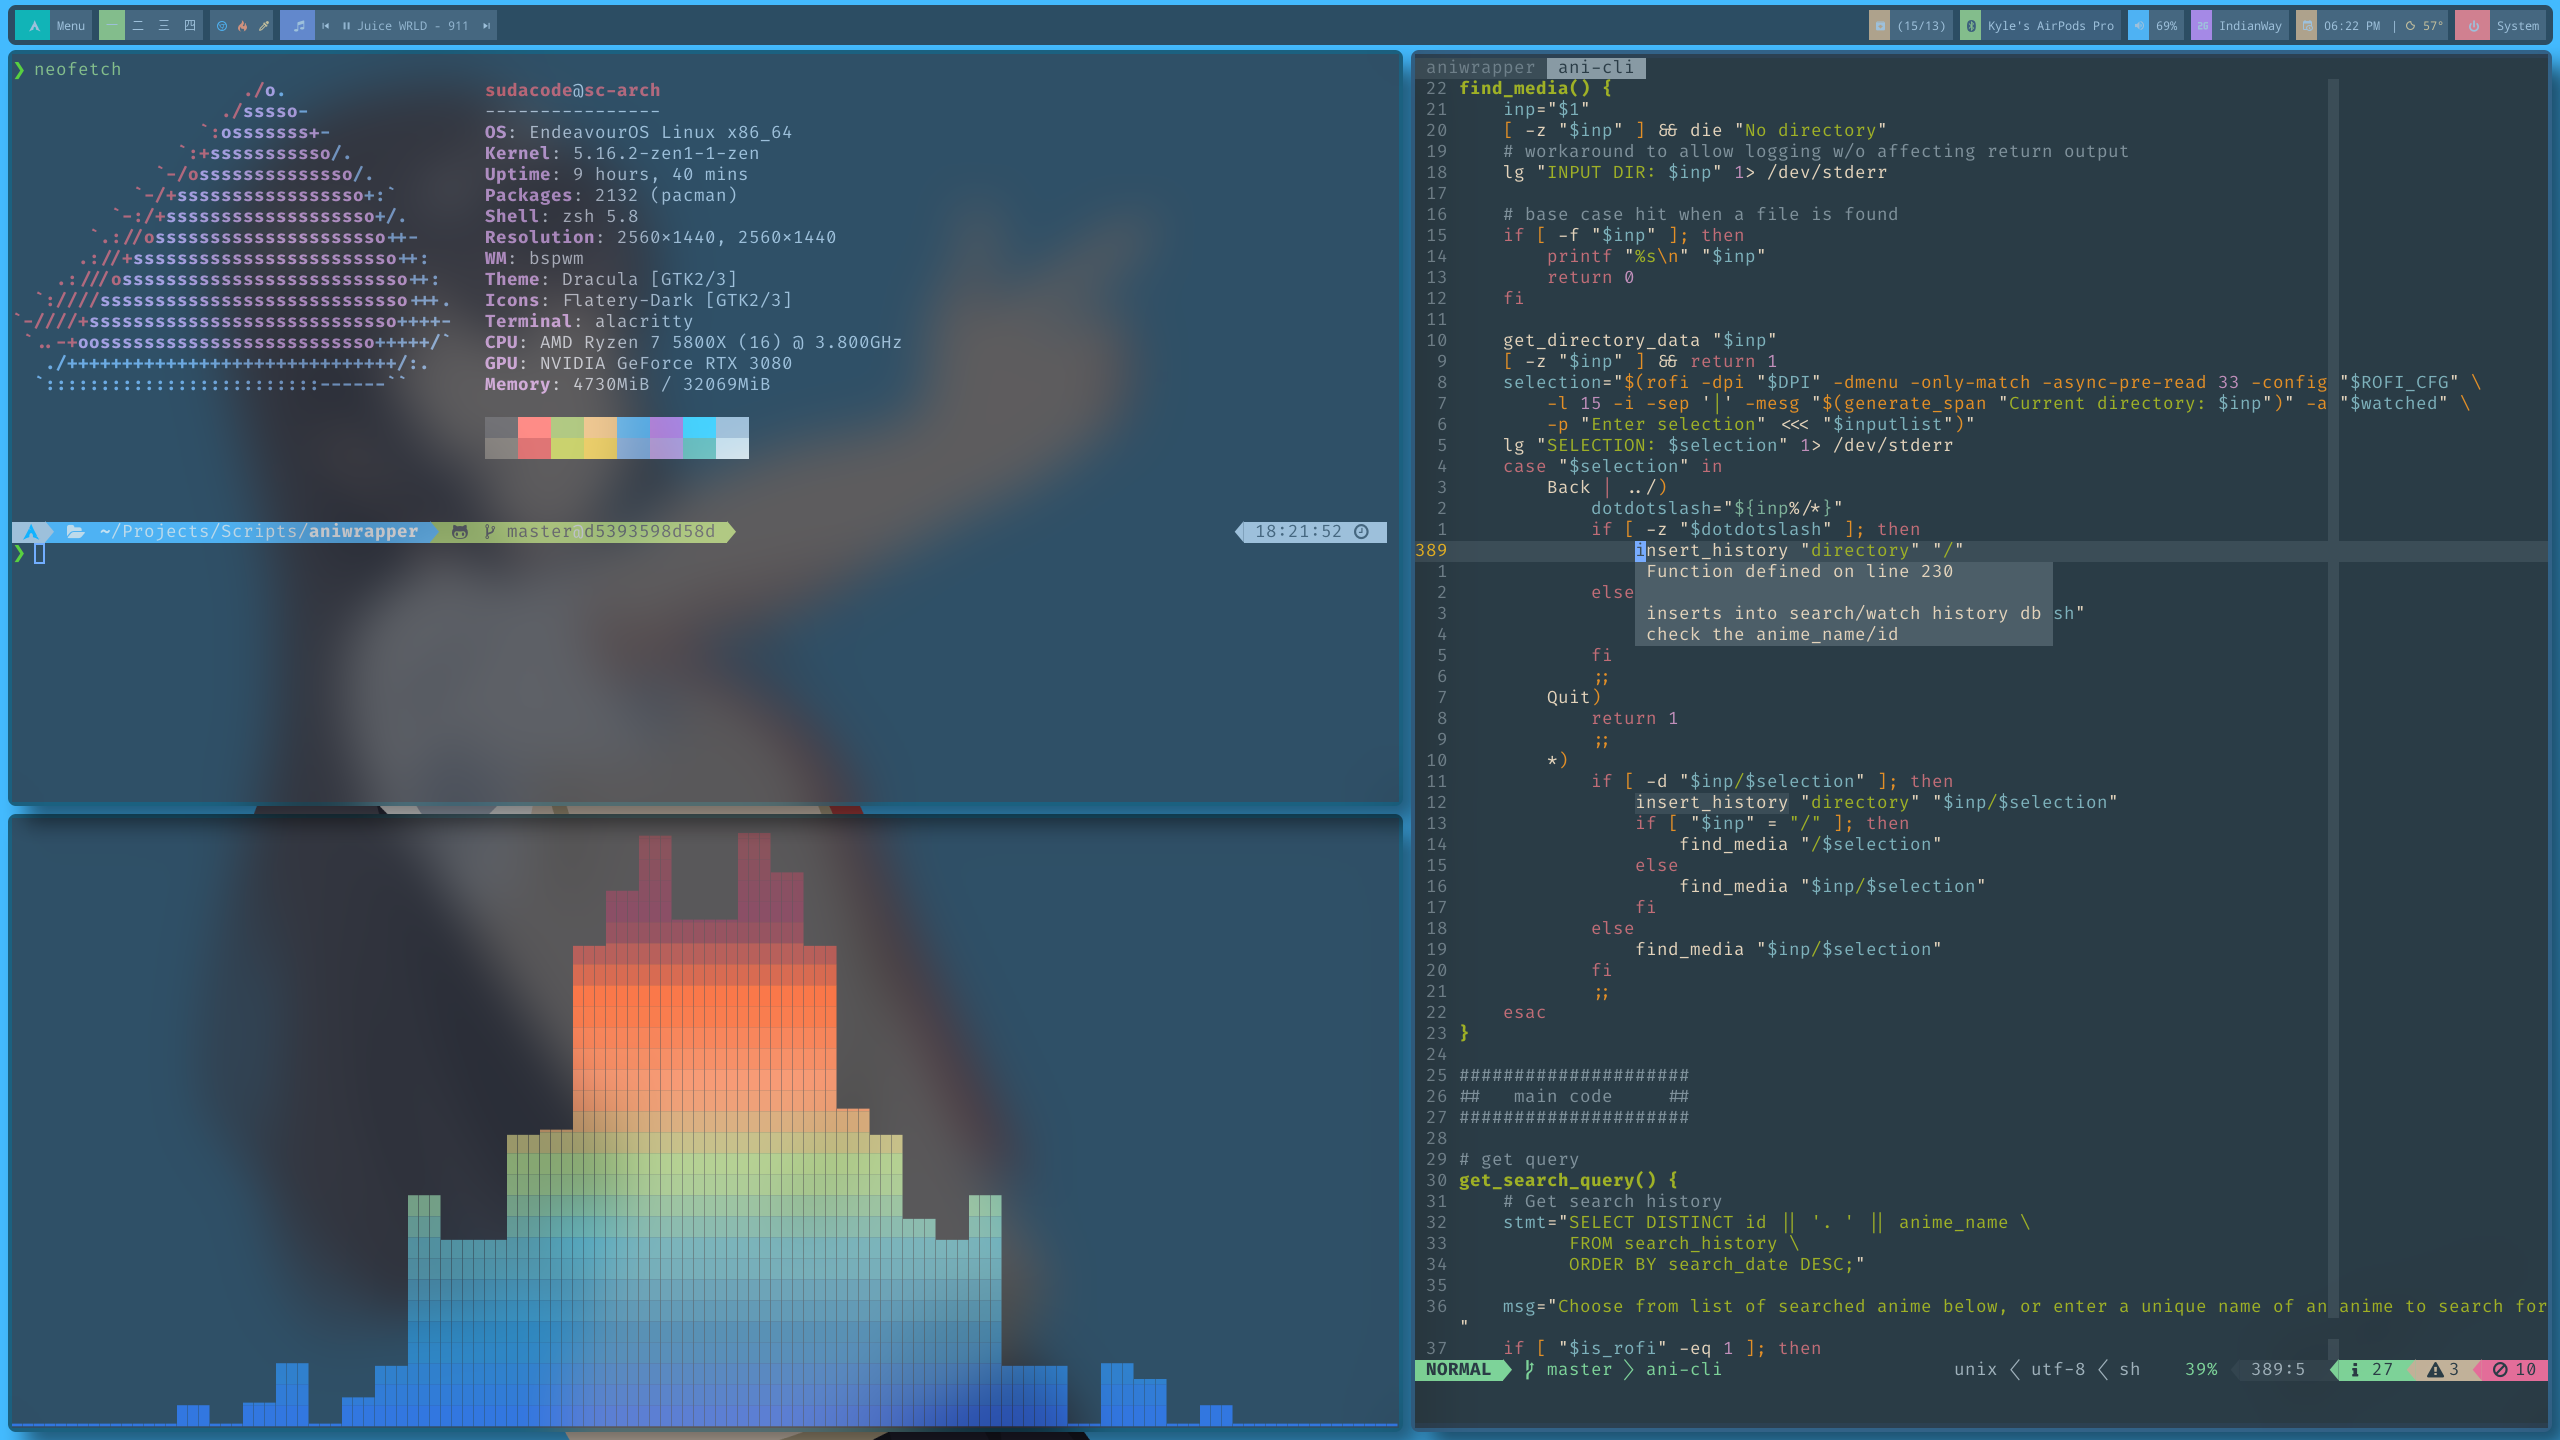Open the Menu dropdown in the bar
2560x1440 pixels.
click(70, 26)
